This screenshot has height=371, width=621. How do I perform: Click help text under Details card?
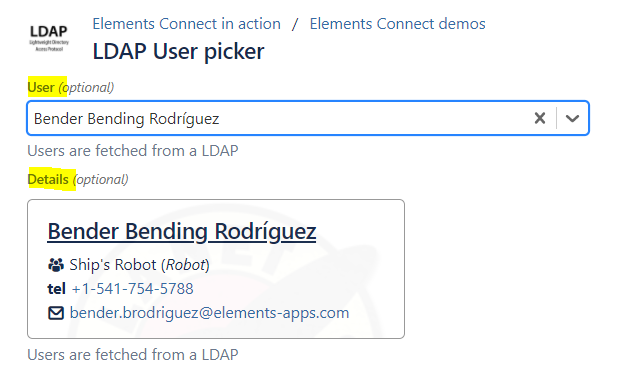click(x=133, y=355)
